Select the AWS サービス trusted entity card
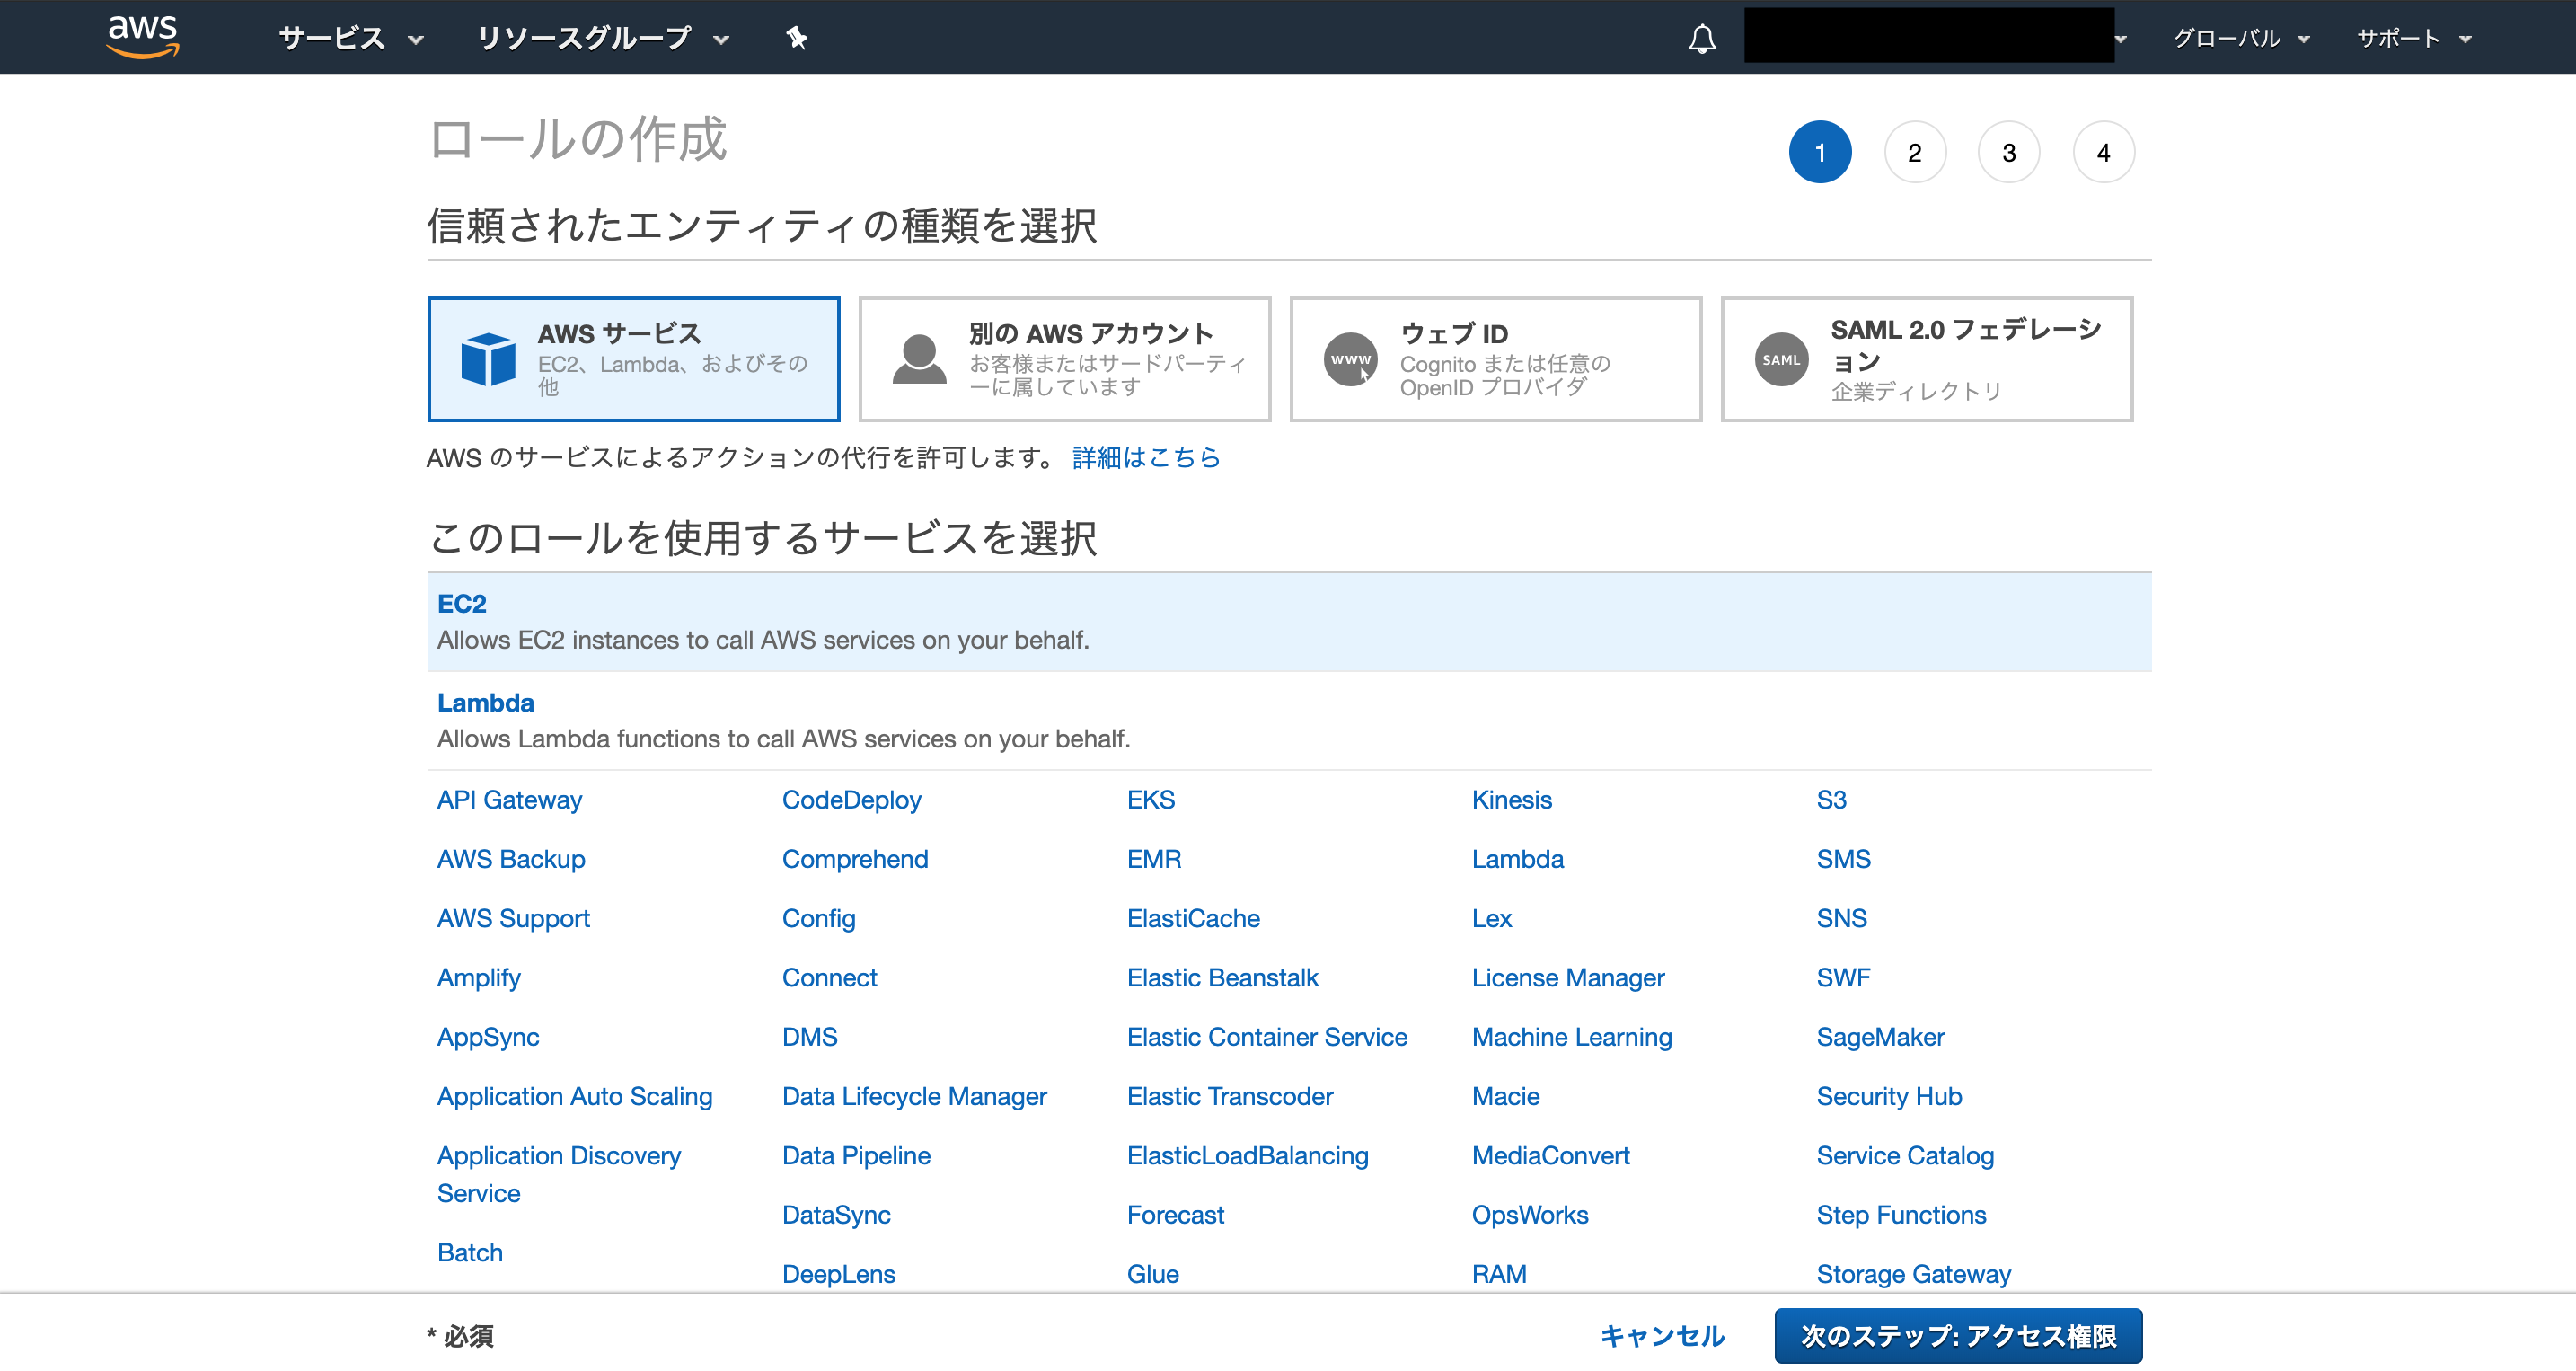 click(x=633, y=359)
